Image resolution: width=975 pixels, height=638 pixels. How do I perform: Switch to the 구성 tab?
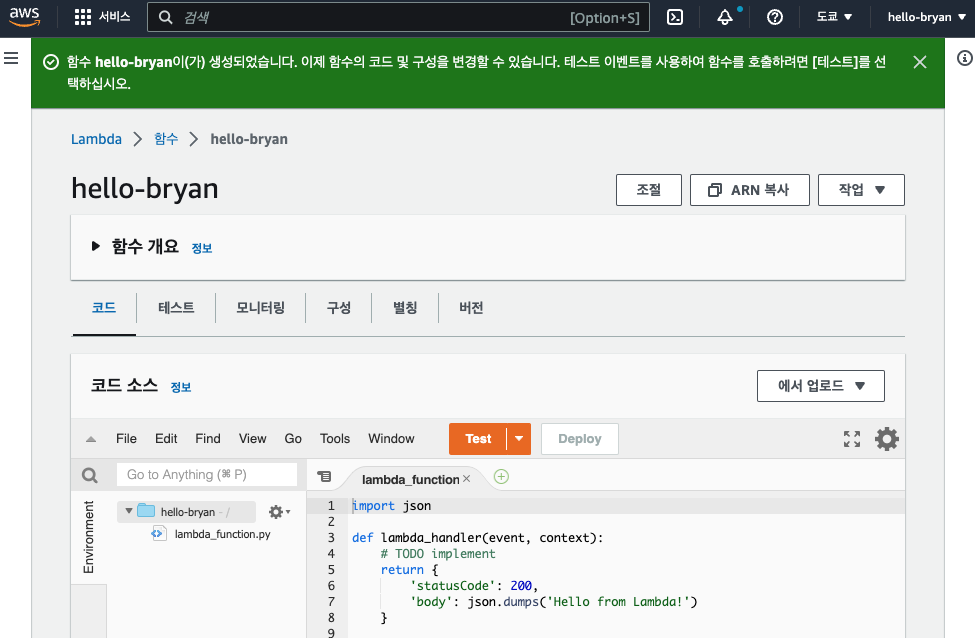[339, 308]
